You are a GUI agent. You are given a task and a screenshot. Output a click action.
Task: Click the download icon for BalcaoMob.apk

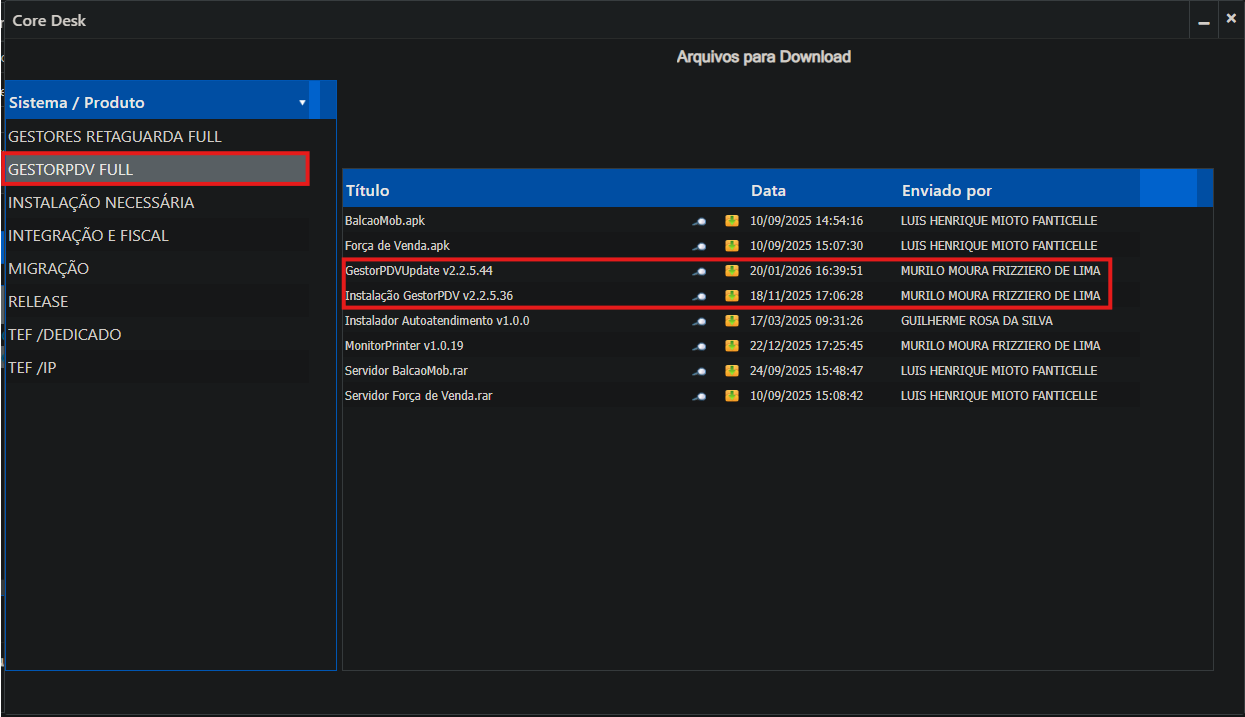pyautogui.click(x=731, y=220)
